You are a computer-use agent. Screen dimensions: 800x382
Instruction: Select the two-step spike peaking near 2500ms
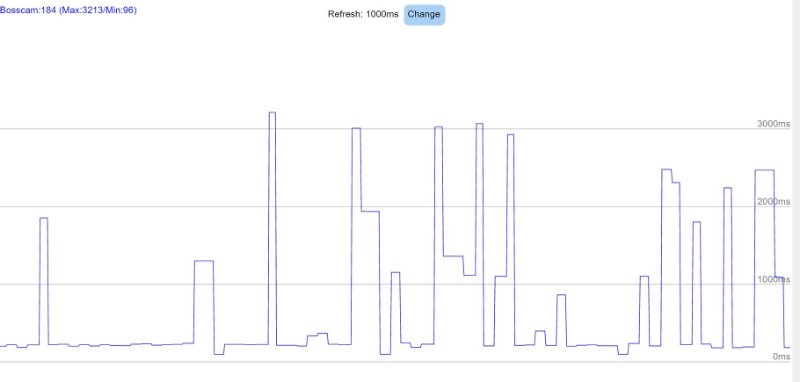point(671,257)
